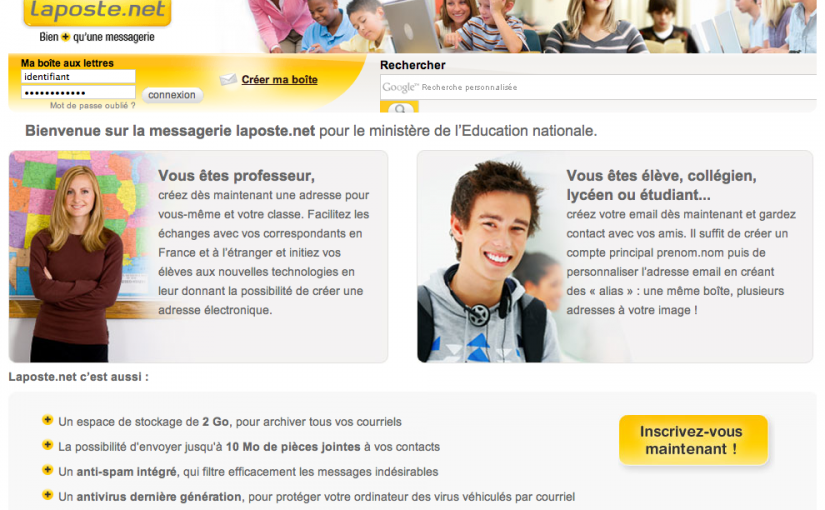825x510 pixels.
Task: Click the laposte.net logo
Action: [x=97, y=12]
